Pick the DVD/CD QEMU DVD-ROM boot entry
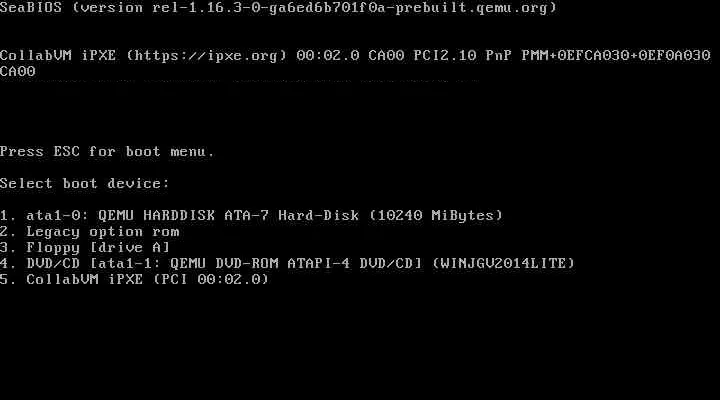 287,263
